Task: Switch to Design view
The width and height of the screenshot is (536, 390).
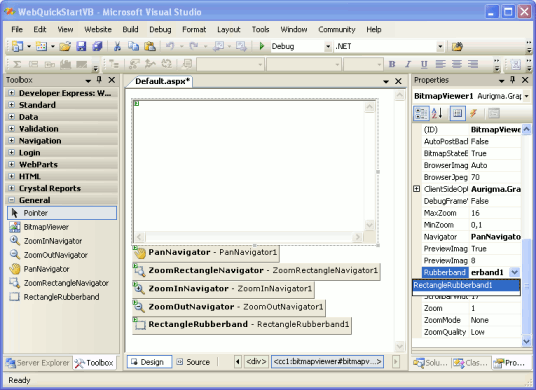Action: coord(149,362)
